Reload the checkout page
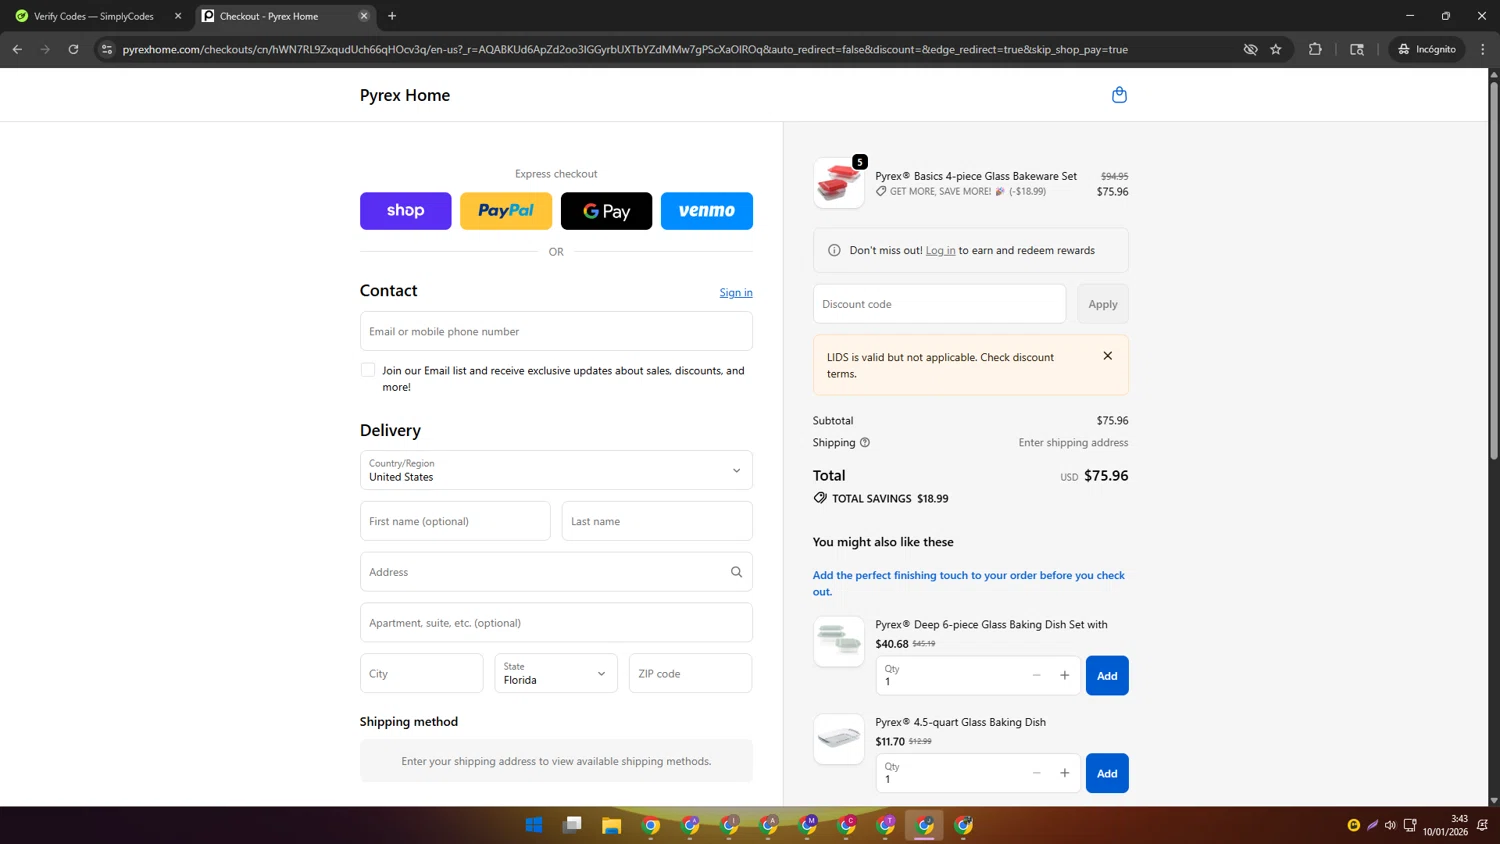This screenshot has width=1500, height=844. (73, 49)
